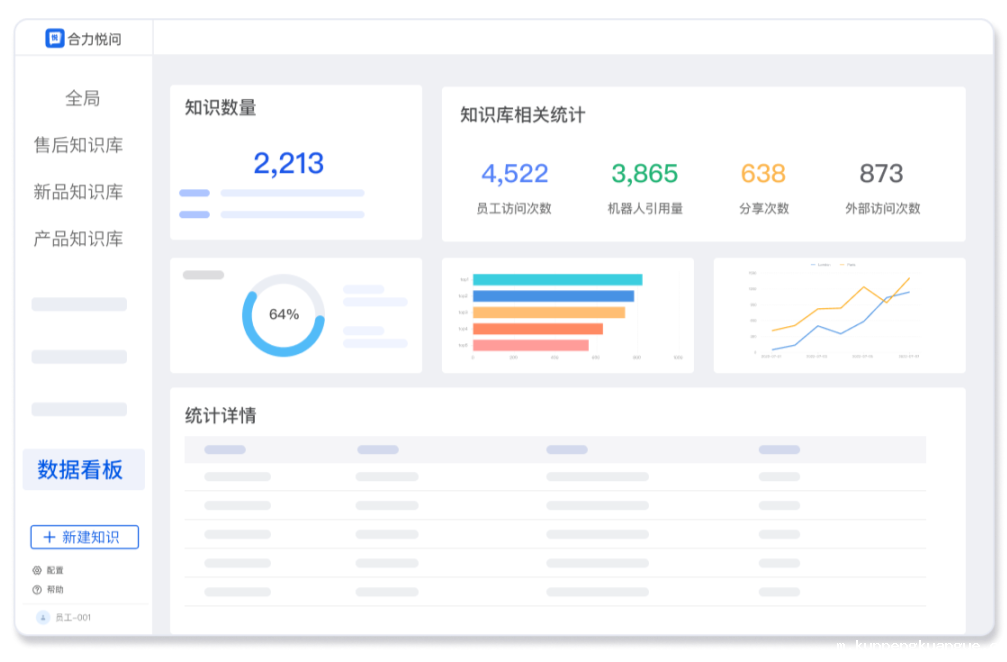Open 新品知识库 knowledge base

(78, 192)
